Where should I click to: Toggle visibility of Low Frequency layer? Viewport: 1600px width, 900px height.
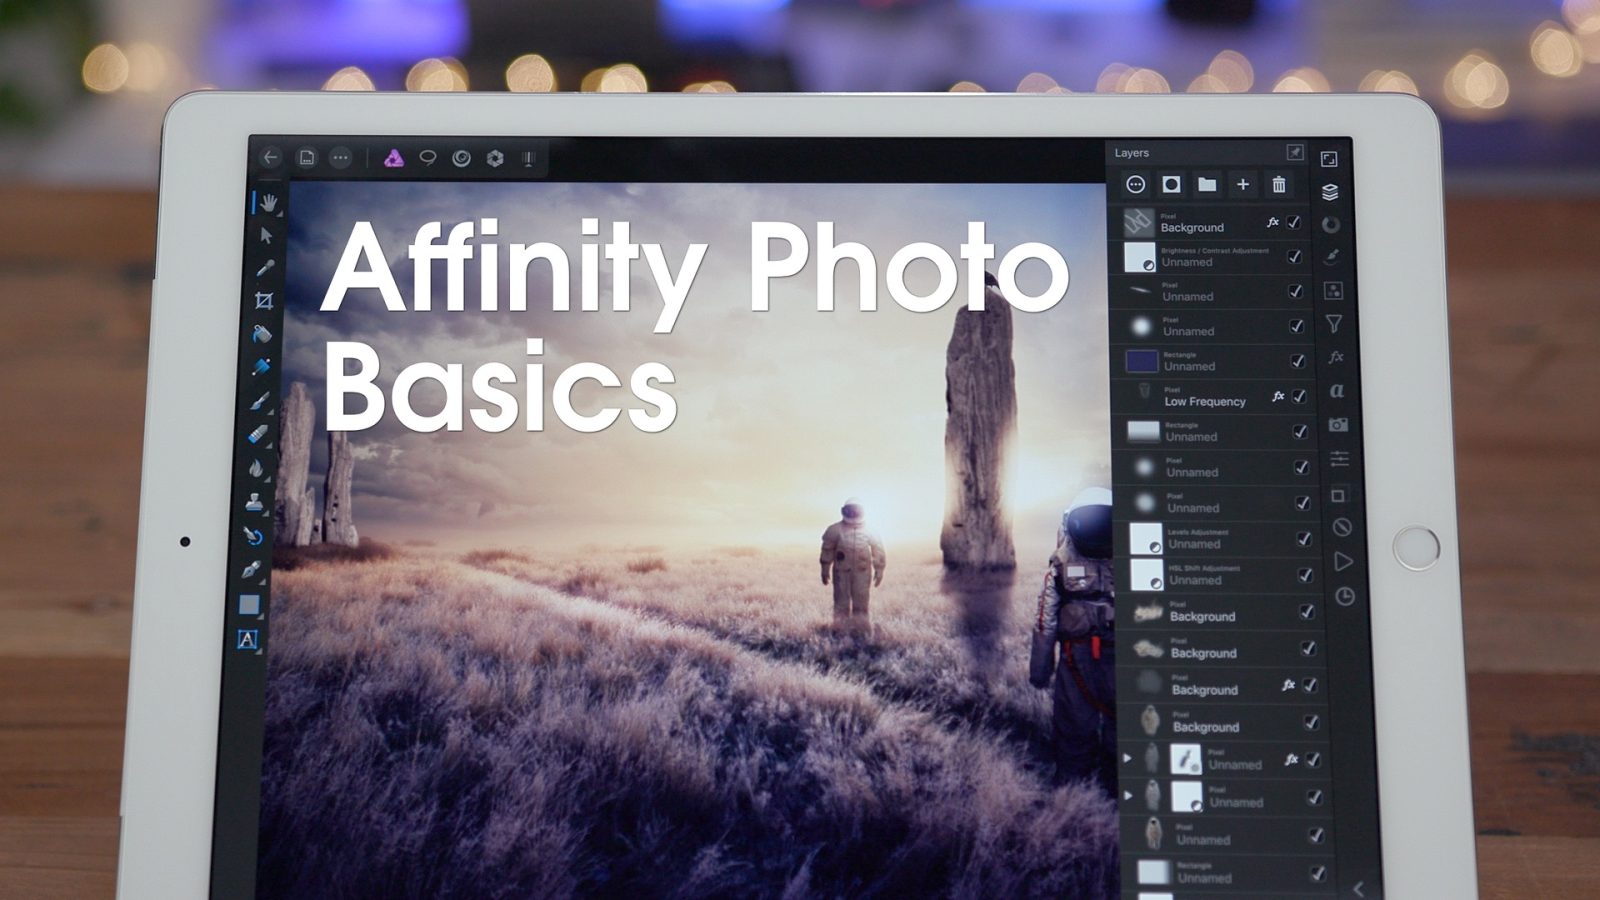pyautogui.click(x=1299, y=396)
